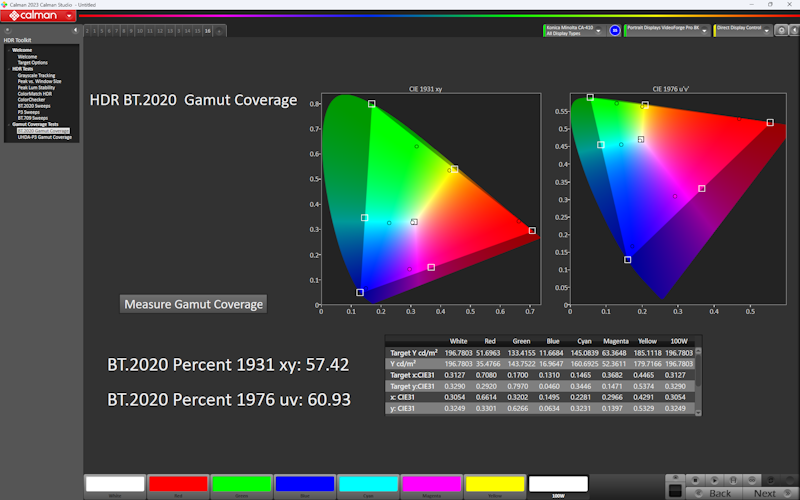
Task: Switch to page tab 10
Action: [140, 31]
